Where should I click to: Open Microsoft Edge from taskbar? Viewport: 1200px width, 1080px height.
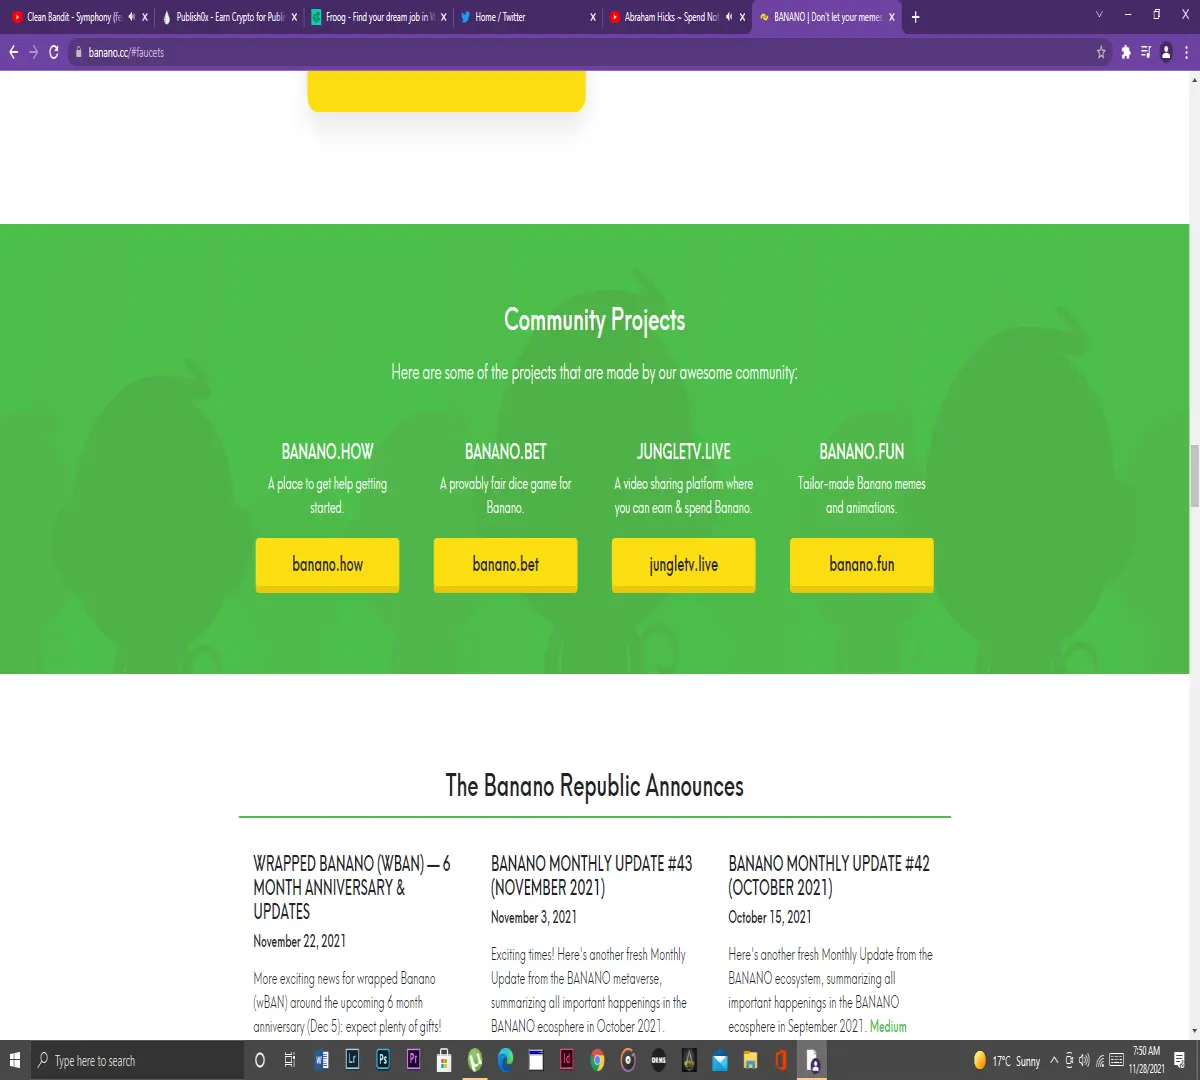click(505, 1060)
